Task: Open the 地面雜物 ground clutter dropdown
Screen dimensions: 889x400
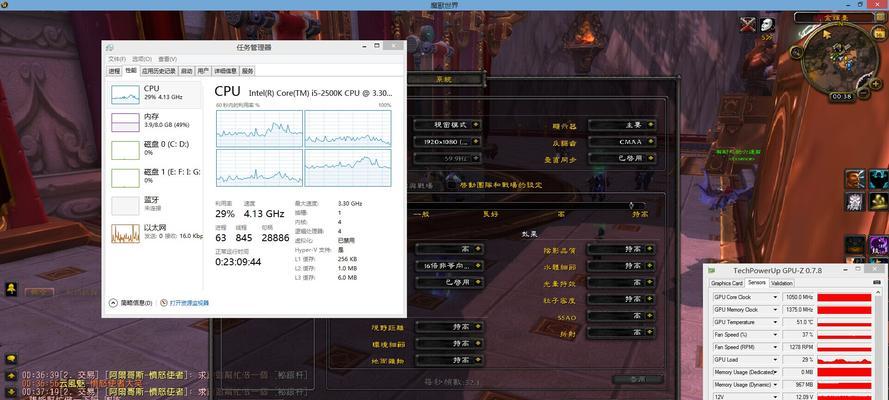Action: point(450,360)
